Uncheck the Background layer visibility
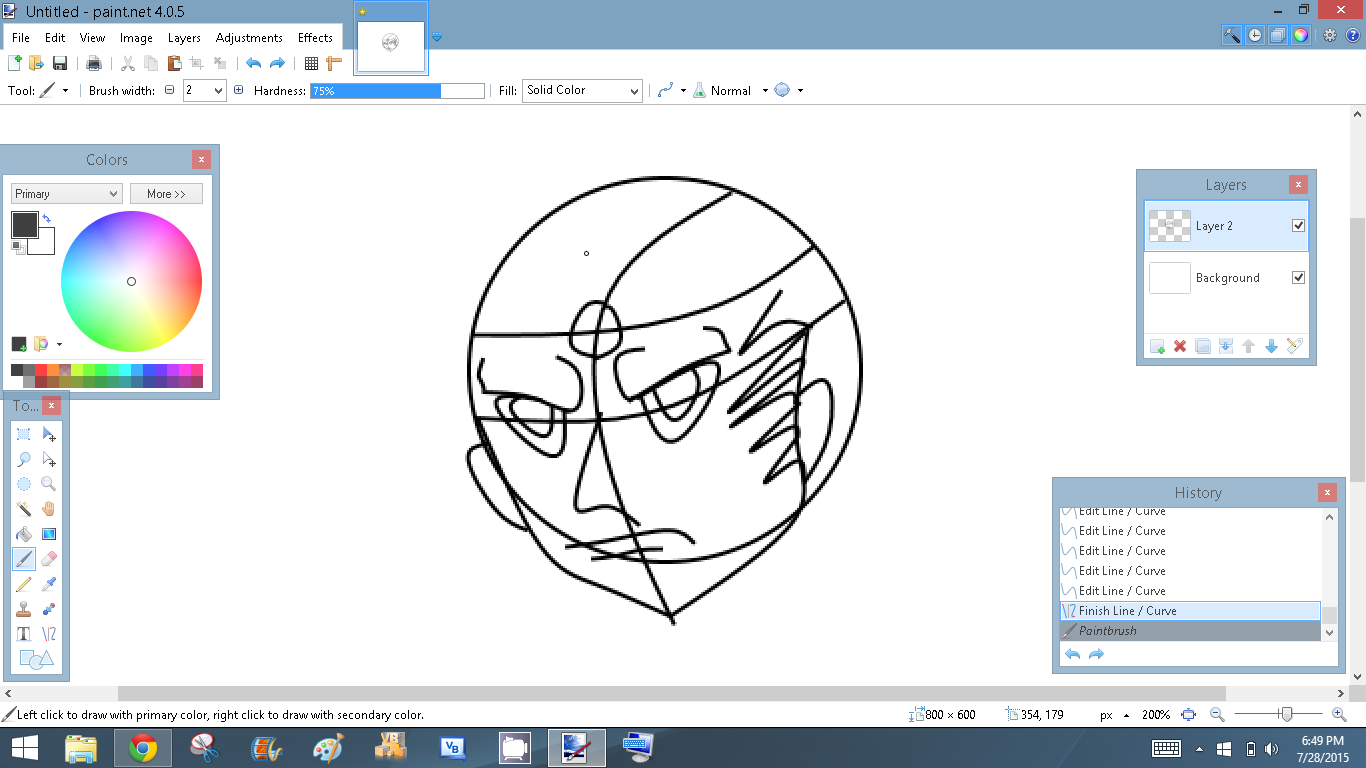Viewport: 1366px width, 768px height. 1298,278
